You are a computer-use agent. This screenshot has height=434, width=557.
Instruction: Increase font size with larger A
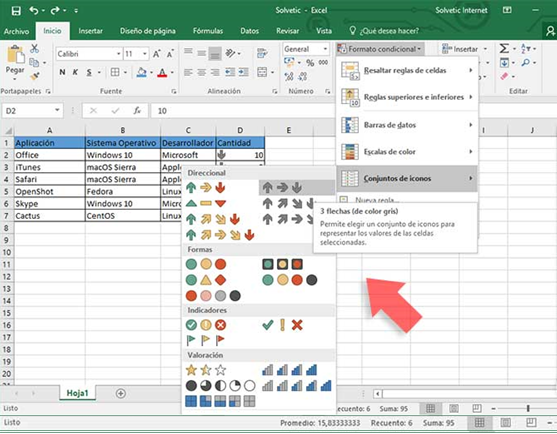pyautogui.click(x=156, y=54)
